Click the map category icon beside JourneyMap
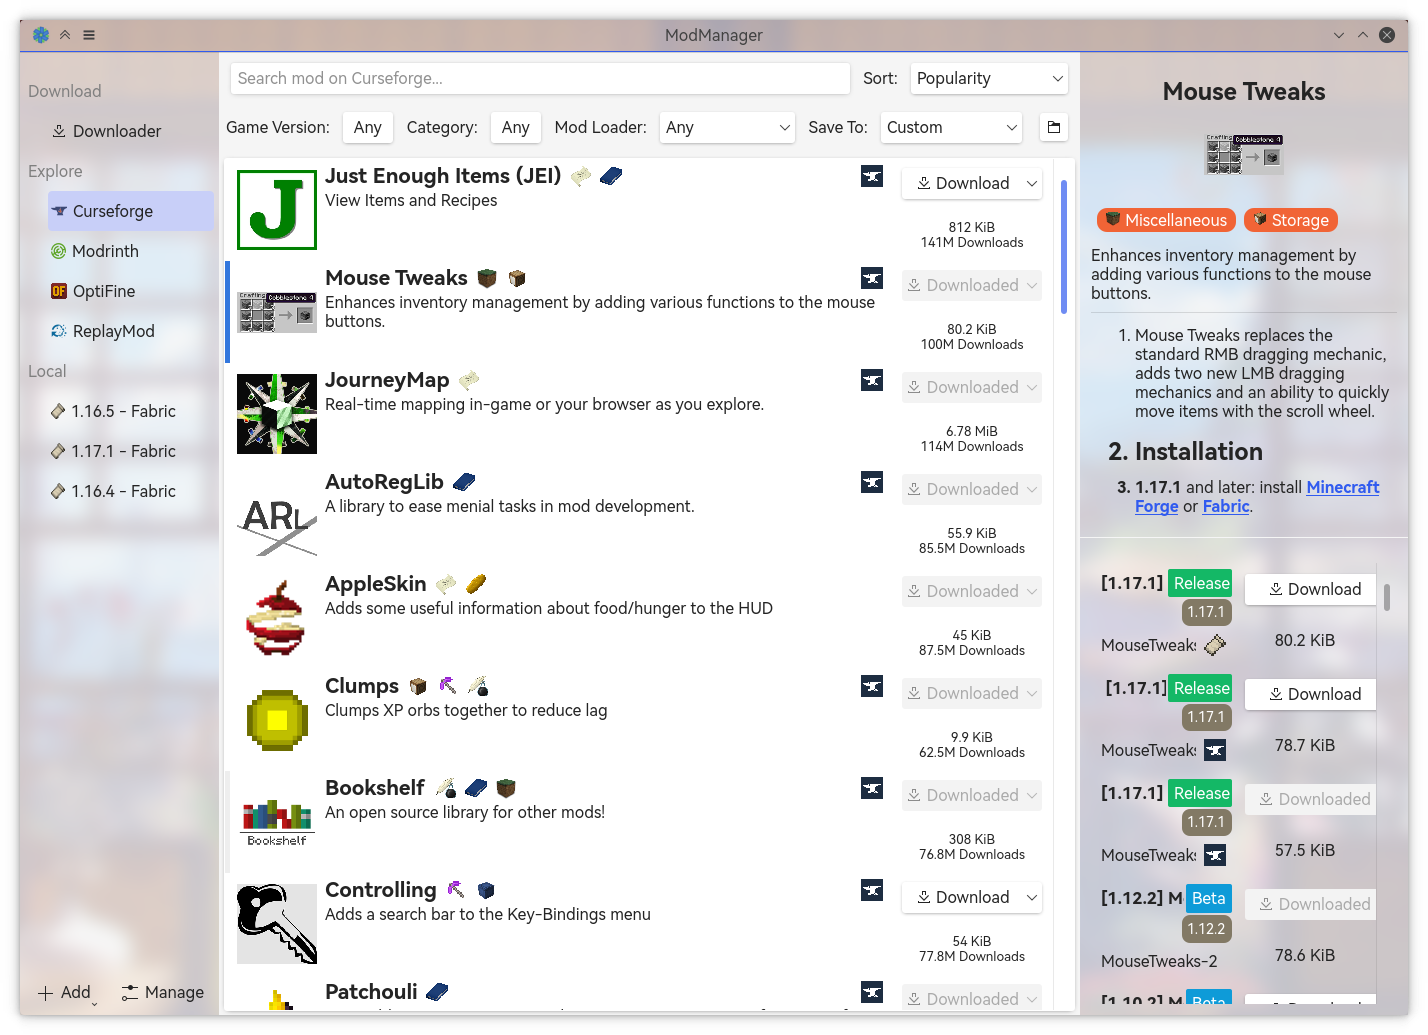The width and height of the screenshot is (1428, 1035). (x=469, y=380)
